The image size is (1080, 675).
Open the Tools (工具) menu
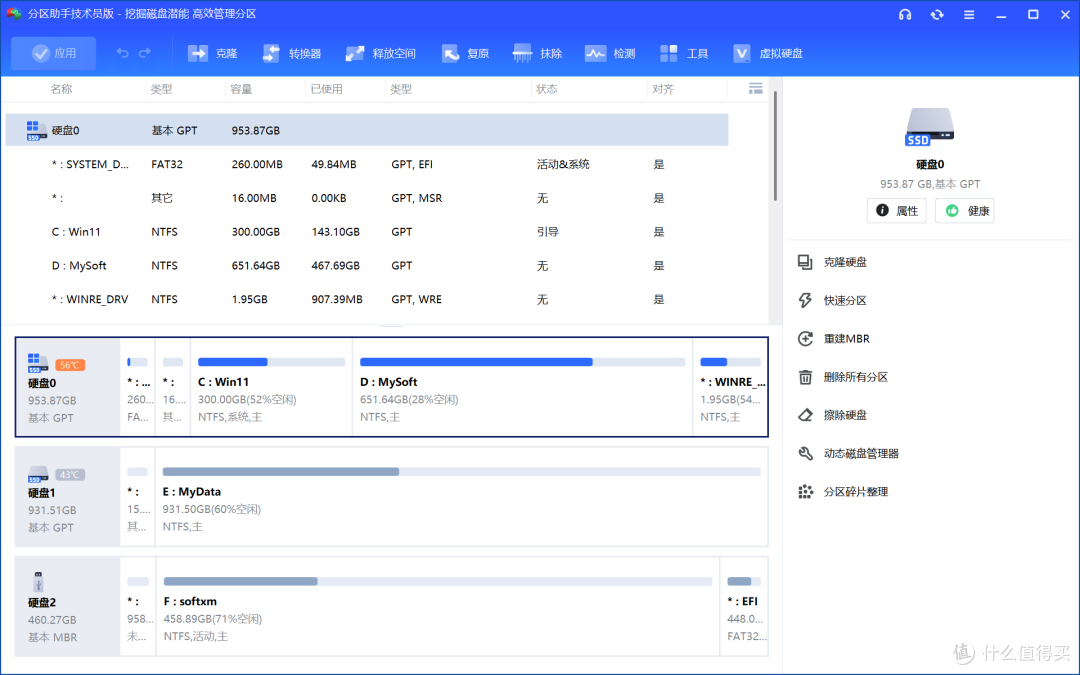click(684, 53)
